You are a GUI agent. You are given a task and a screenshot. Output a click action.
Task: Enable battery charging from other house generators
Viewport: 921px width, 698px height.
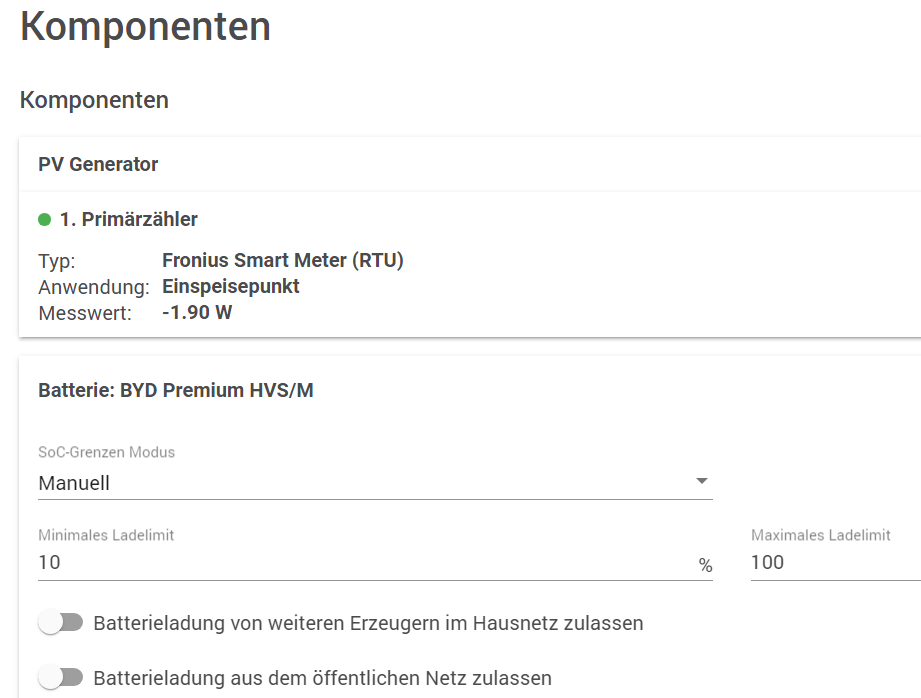click(60, 623)
